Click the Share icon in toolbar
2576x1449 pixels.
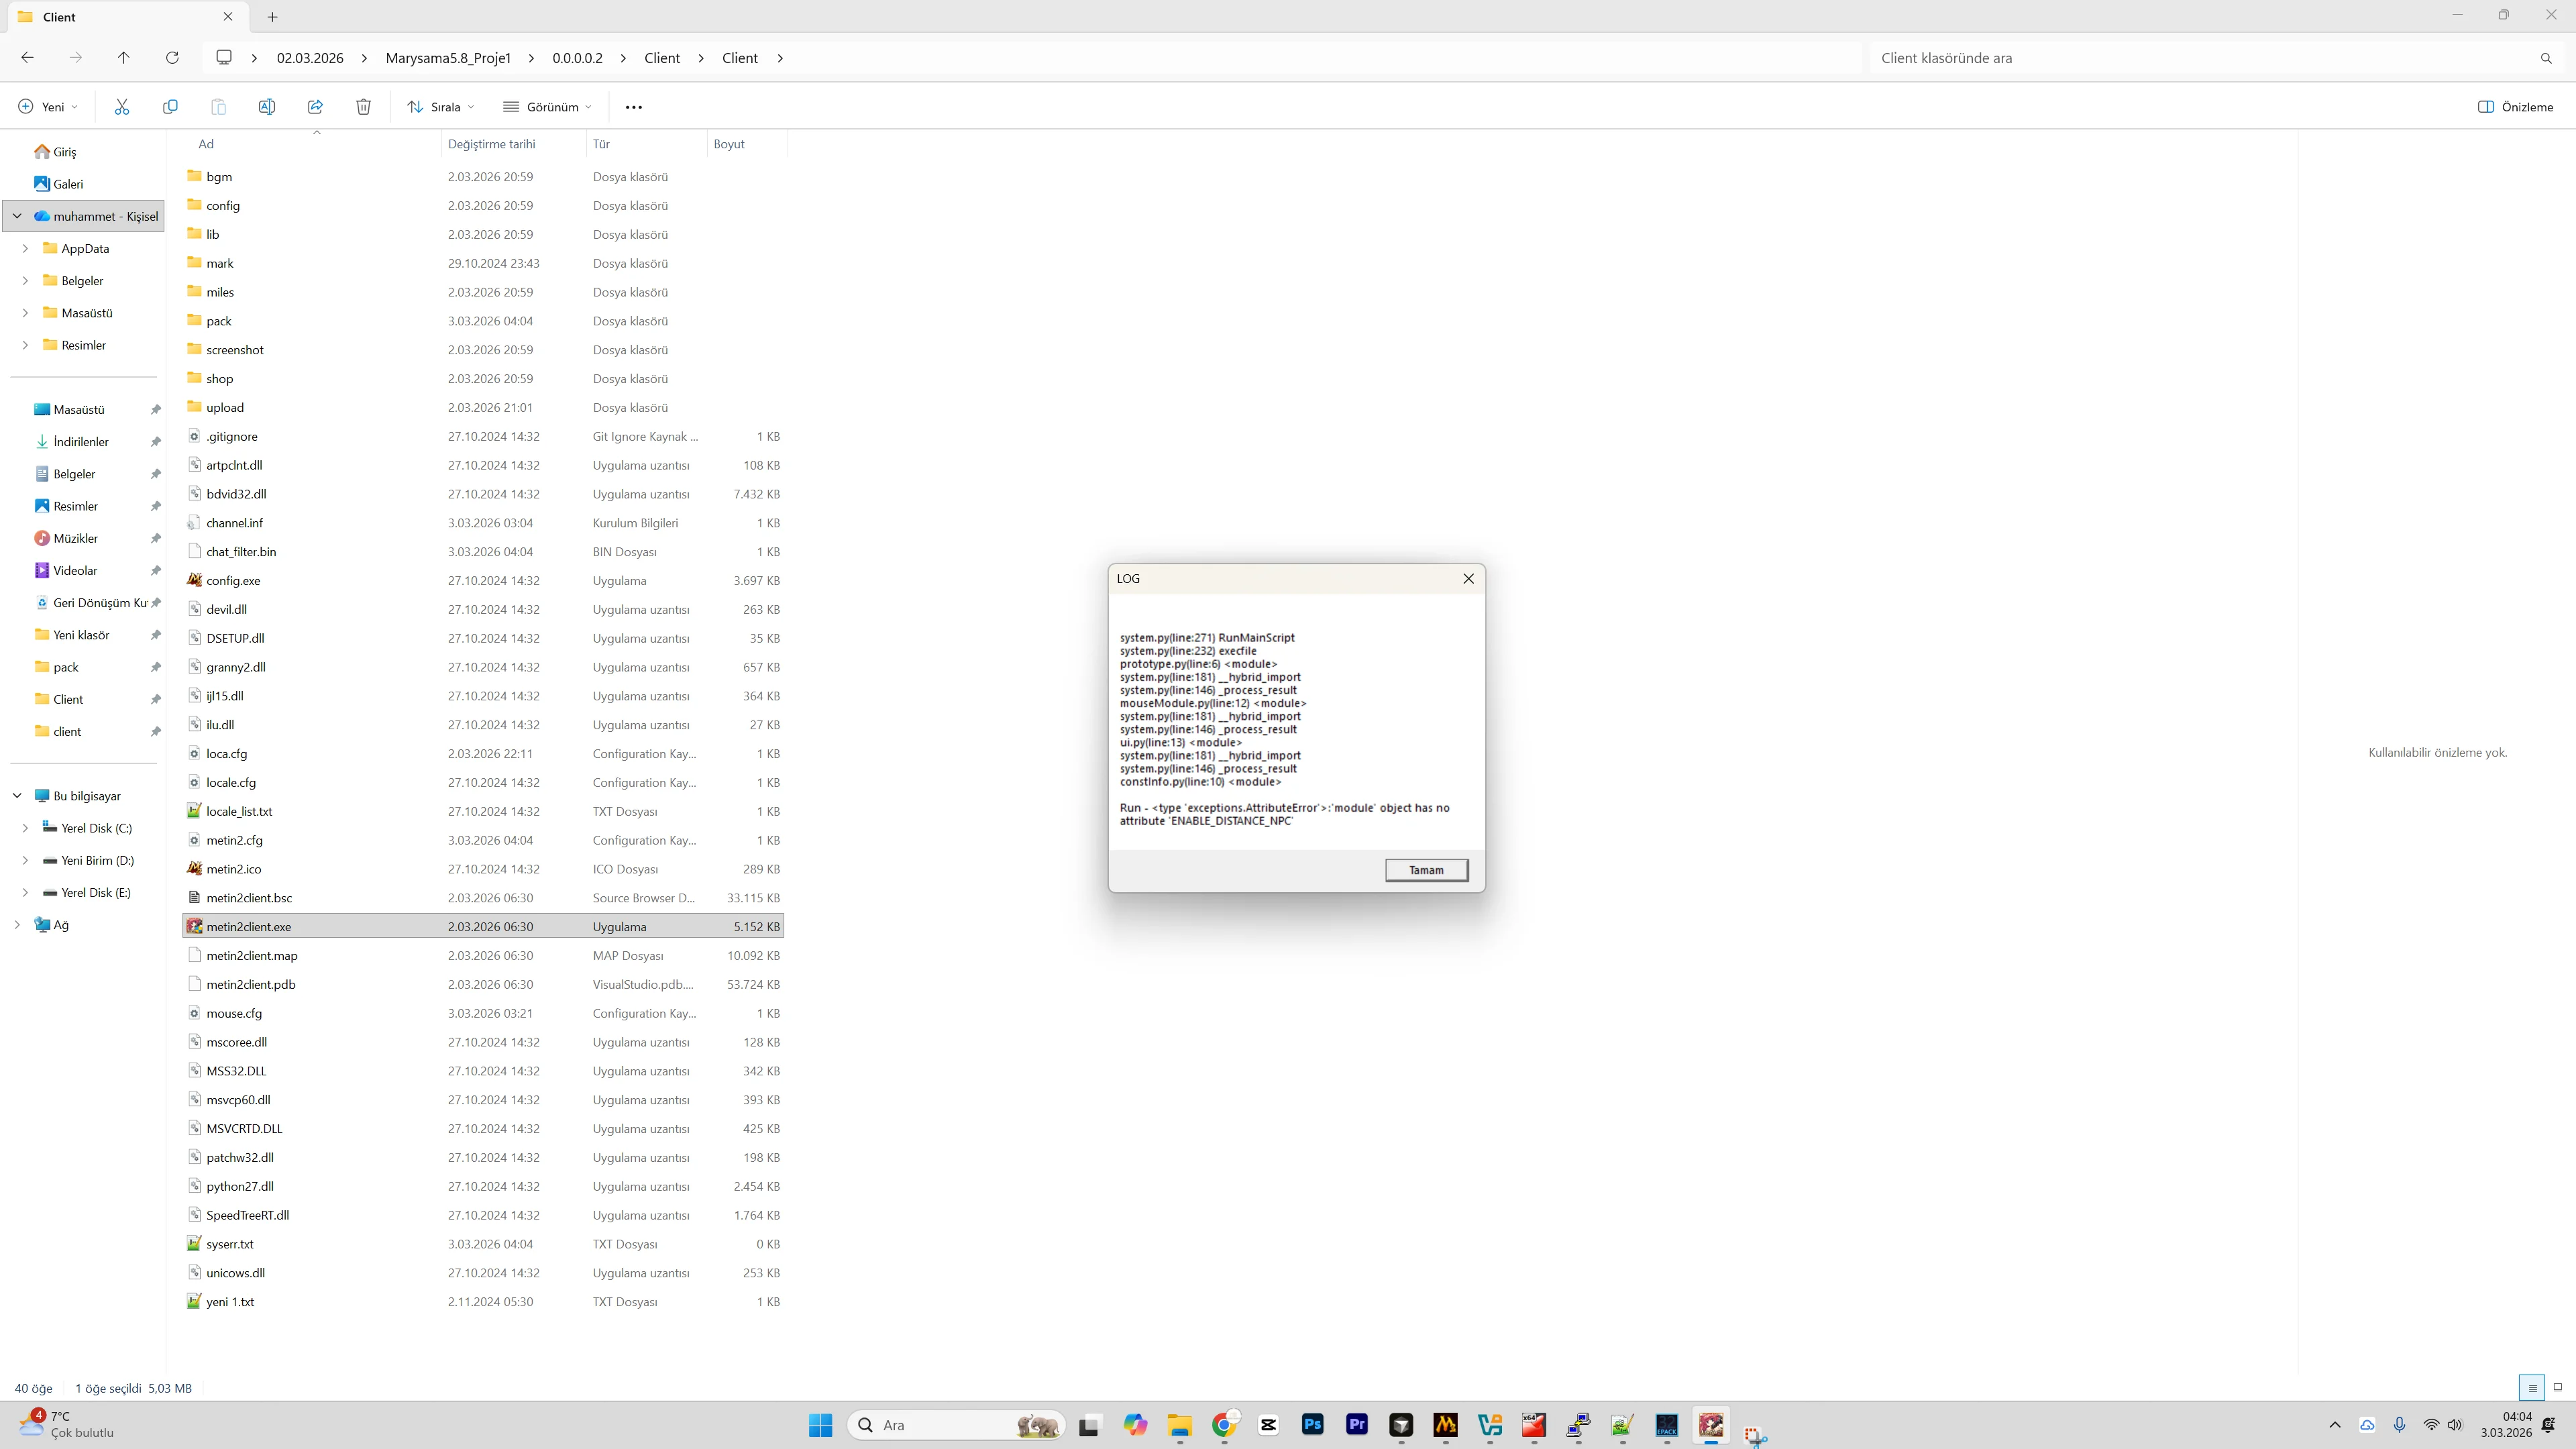pos(315,107)
